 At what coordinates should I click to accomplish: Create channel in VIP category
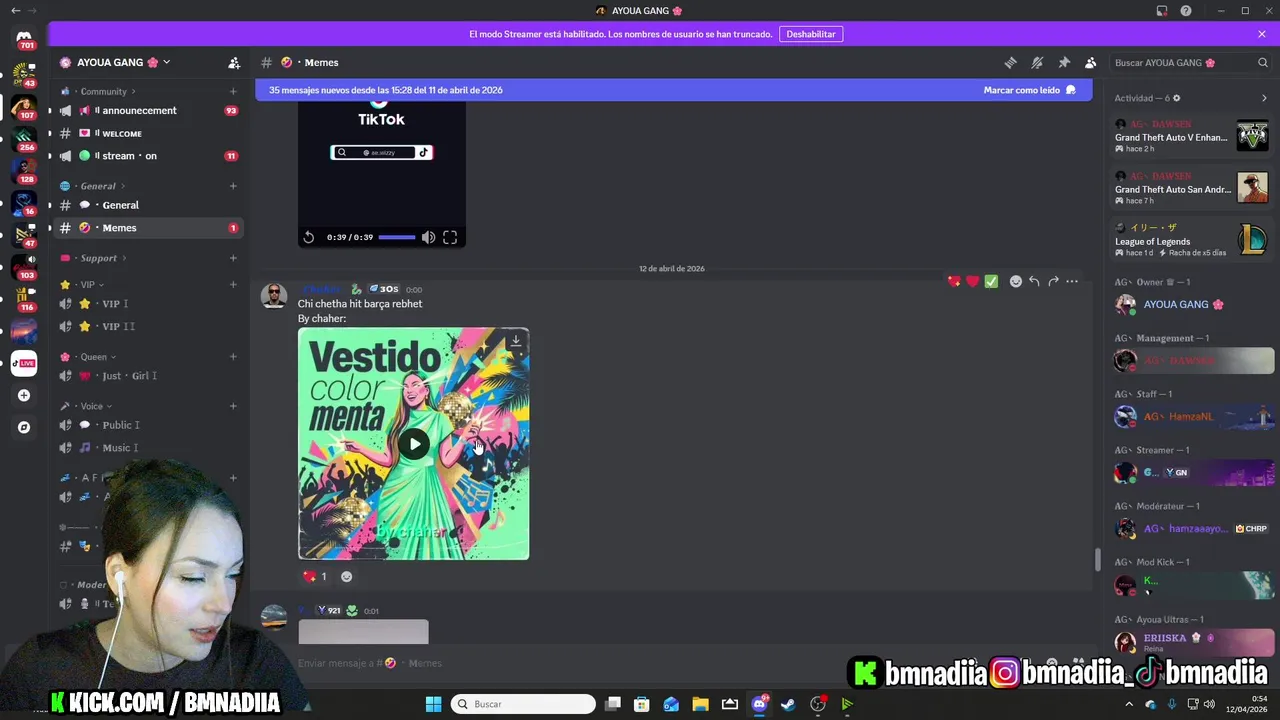pos(233,285)
